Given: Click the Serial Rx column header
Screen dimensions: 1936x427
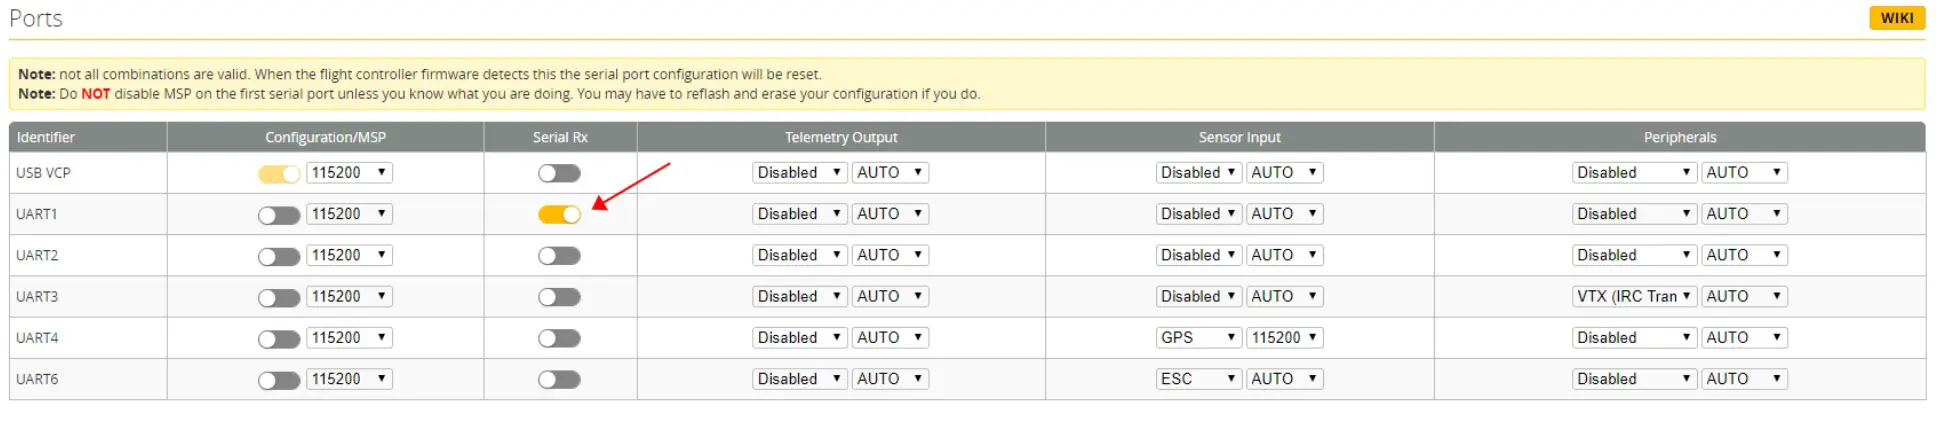Looking at the screenshot, I should click(560, 137).
